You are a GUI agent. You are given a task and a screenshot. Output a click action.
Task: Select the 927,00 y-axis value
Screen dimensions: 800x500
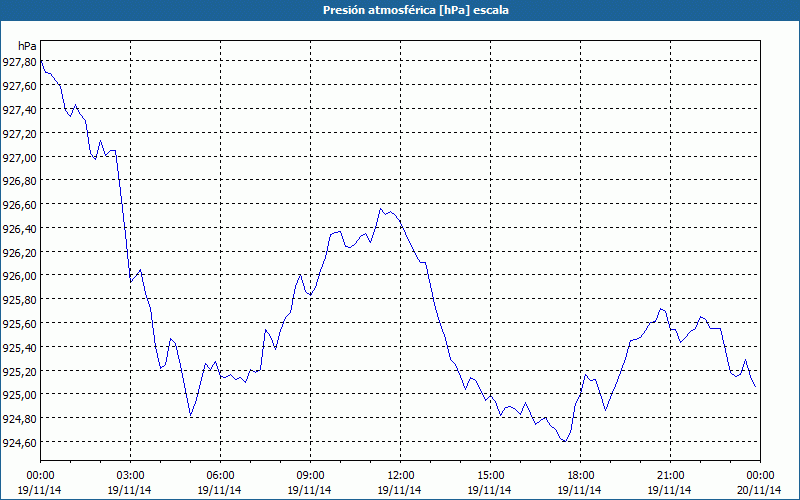coord(20,157)
